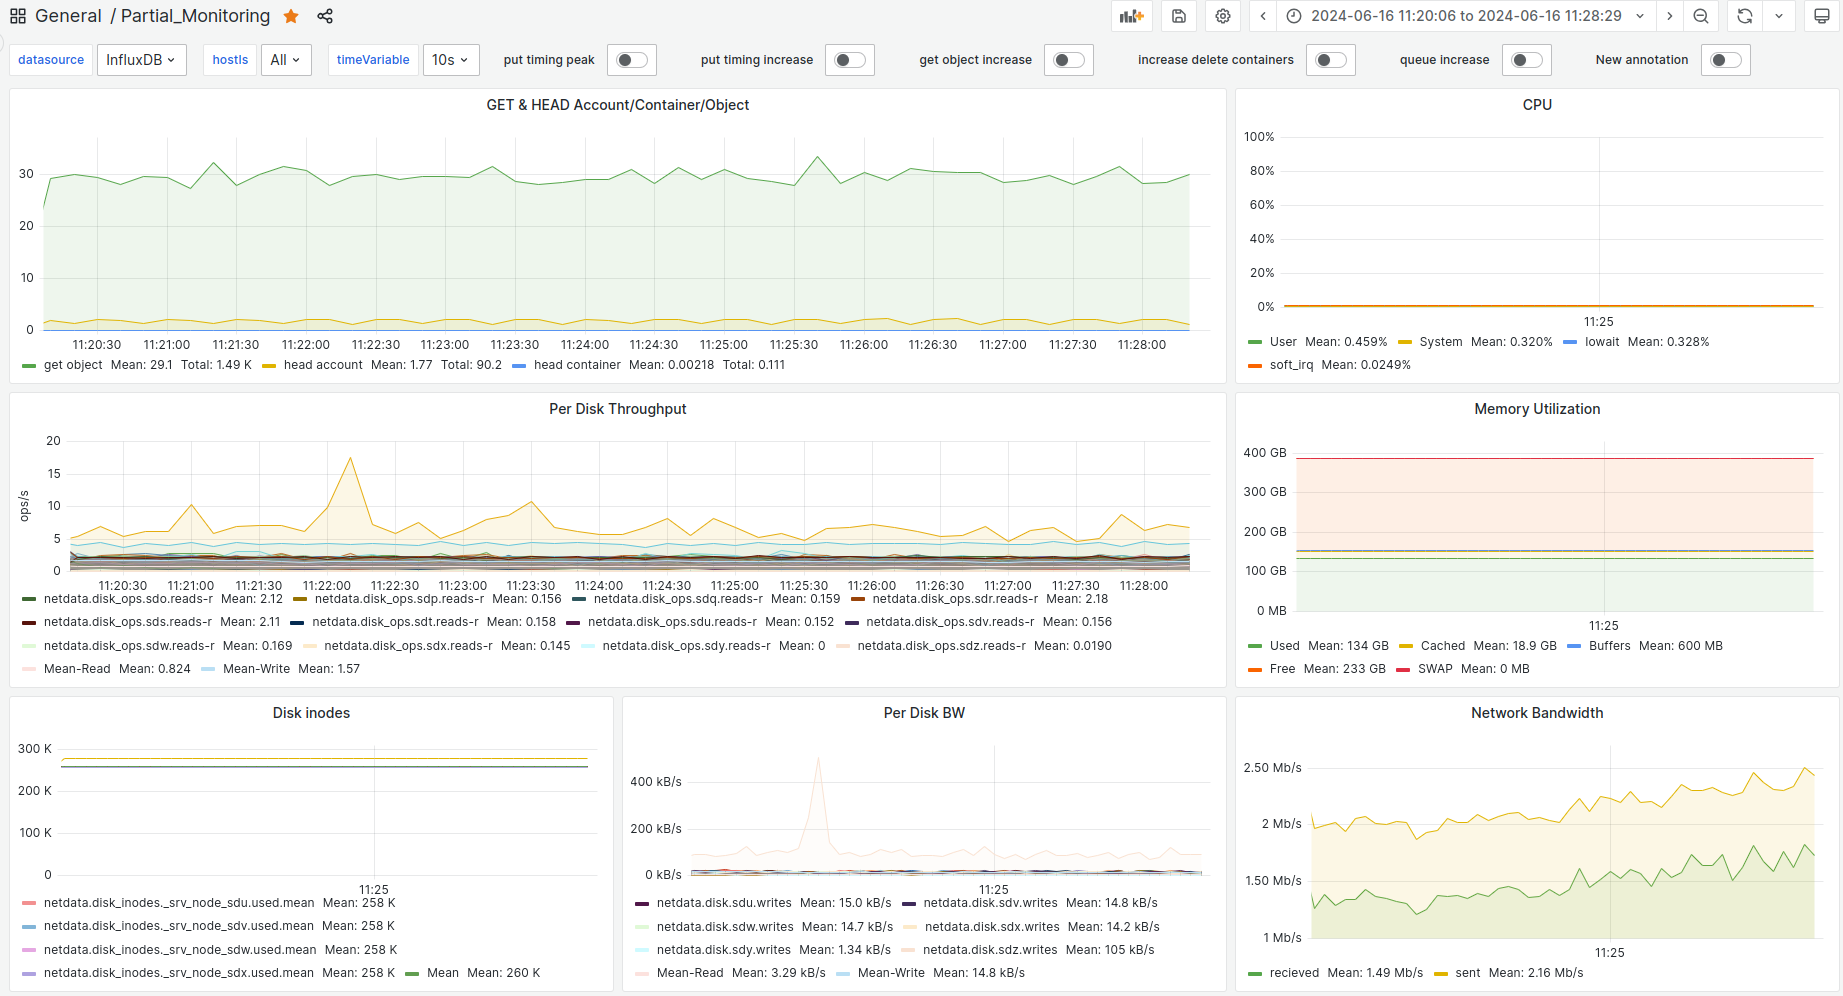Share the dashboard via the share icon
The image size is (1843, 996).
point(325,16)
